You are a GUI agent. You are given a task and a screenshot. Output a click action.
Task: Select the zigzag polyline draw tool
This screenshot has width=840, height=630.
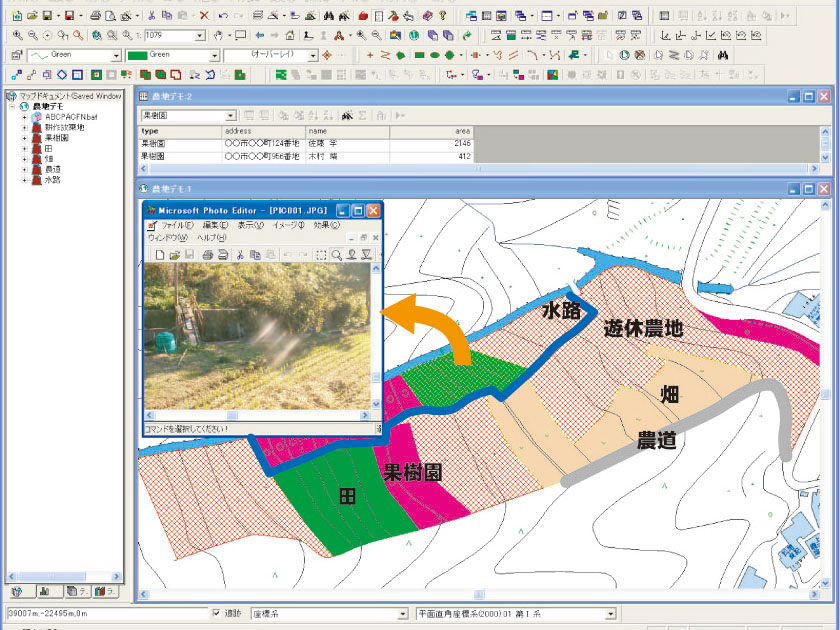(385, 55)
